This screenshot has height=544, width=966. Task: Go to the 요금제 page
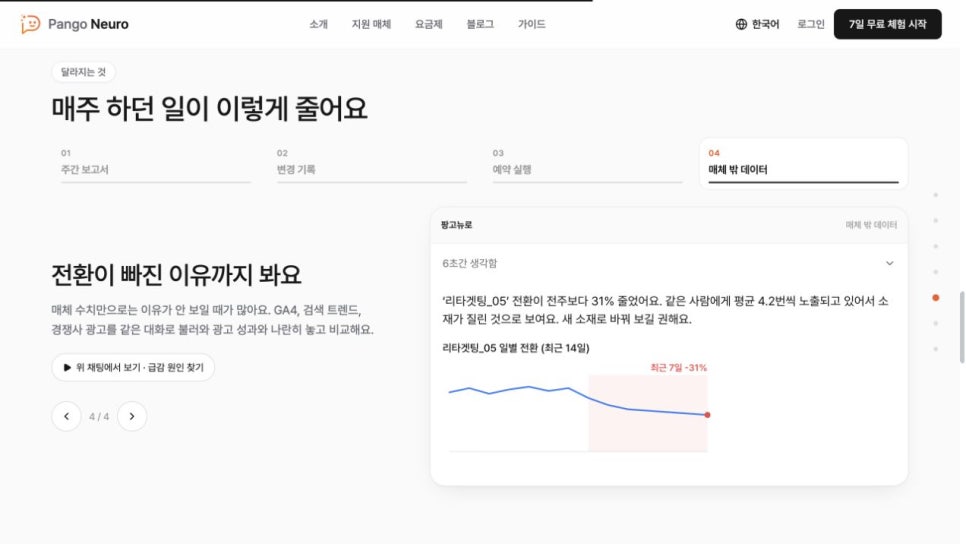(x=428, y=24)
